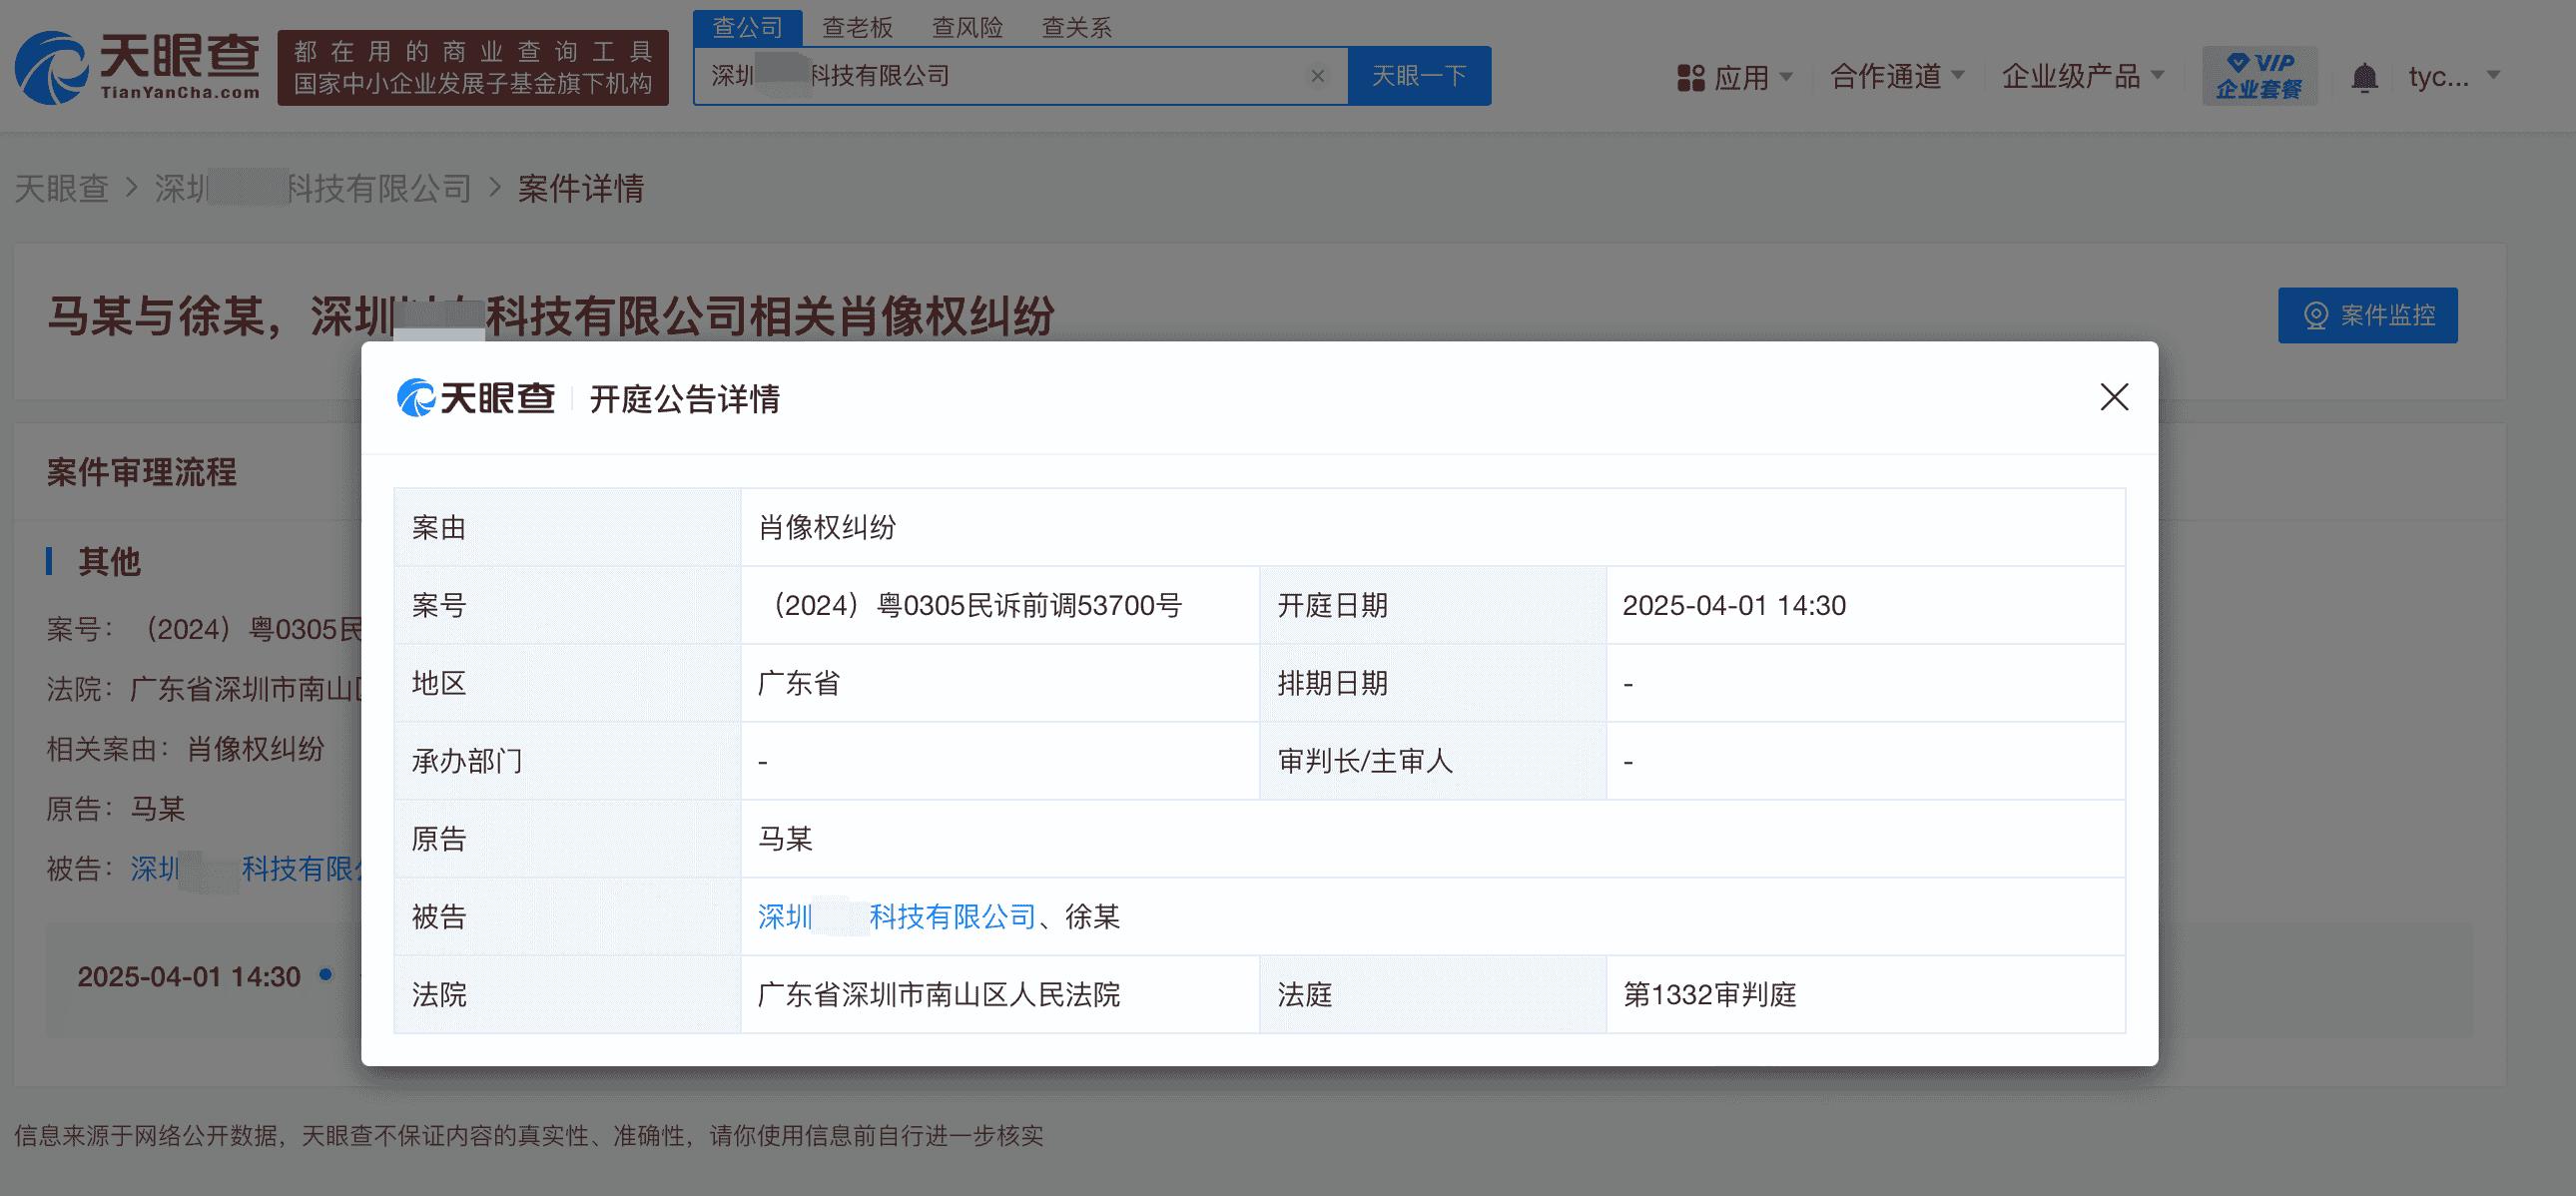Viewport: 2576px width, 1196px height.
Task: Clear the search box via the X icon
Action: 1317,75
